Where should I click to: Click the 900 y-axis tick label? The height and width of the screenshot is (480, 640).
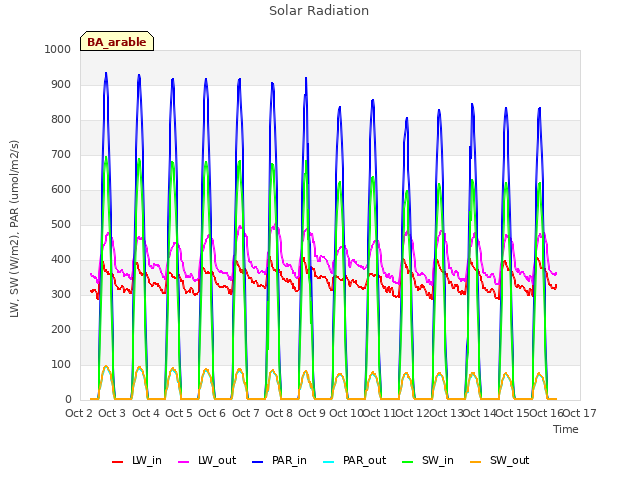tap(61, 84)
